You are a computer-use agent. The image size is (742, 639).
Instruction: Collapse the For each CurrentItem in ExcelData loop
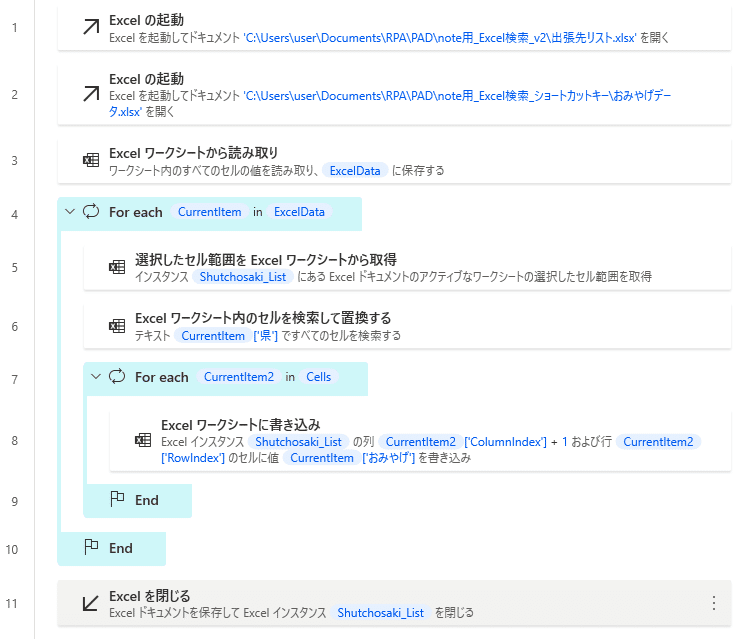(x=70, y=212)
